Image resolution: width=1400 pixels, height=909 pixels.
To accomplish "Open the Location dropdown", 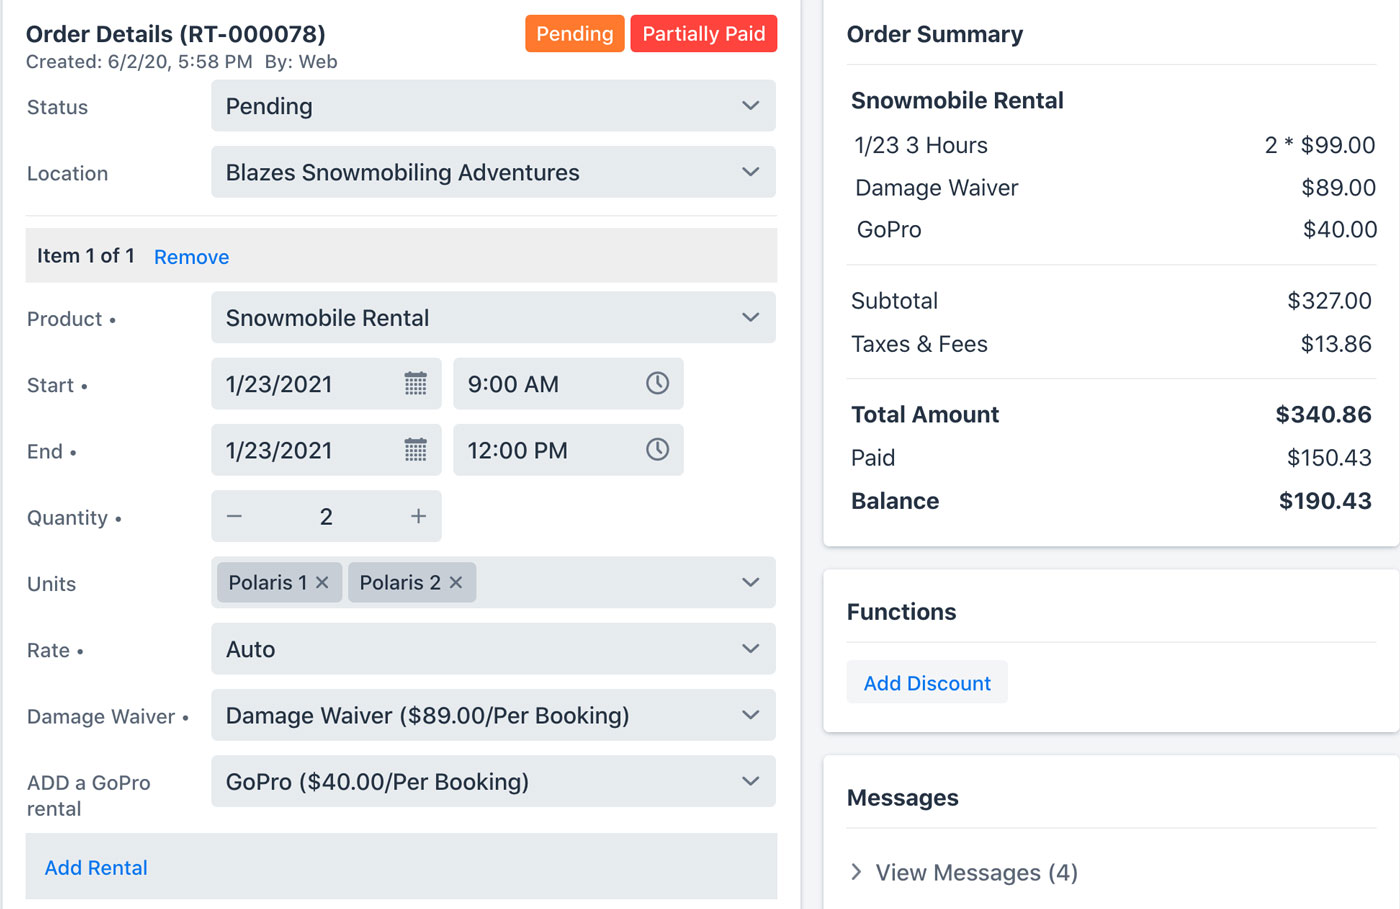I will (493, 172).
